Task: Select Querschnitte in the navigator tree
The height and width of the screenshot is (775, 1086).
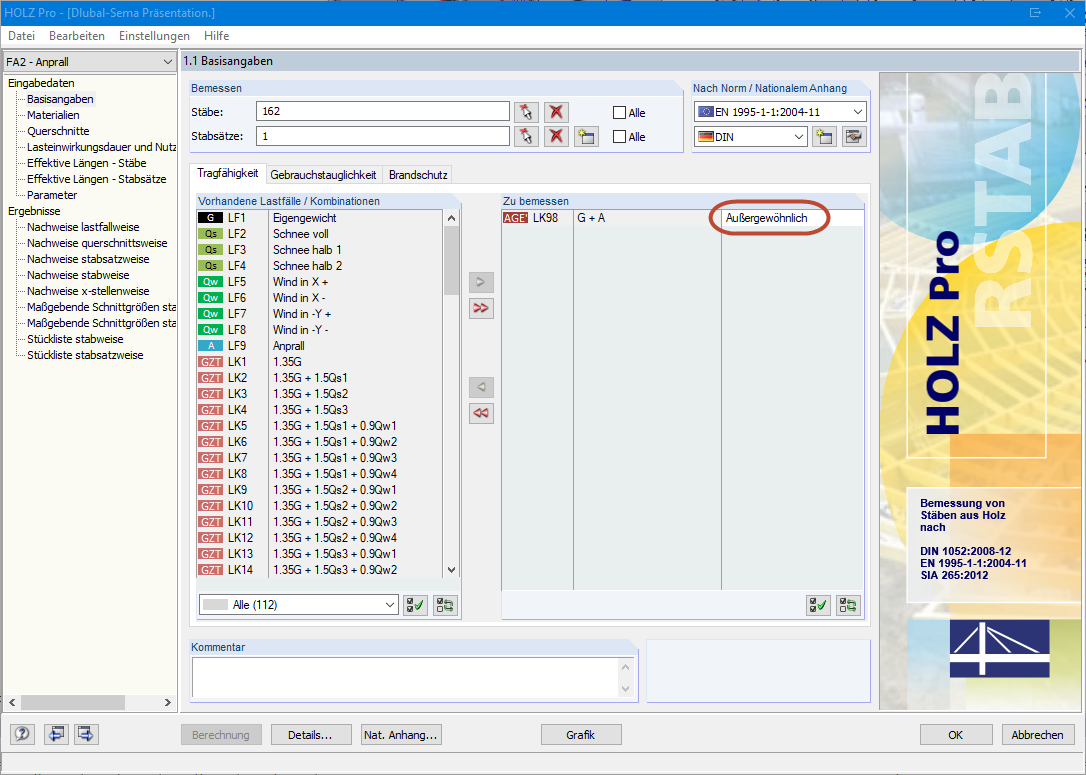Action: (x=58, y=131)
